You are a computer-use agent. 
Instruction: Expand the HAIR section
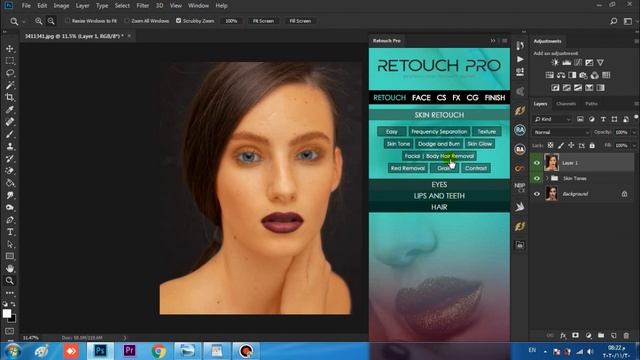(x=439, y=207)
